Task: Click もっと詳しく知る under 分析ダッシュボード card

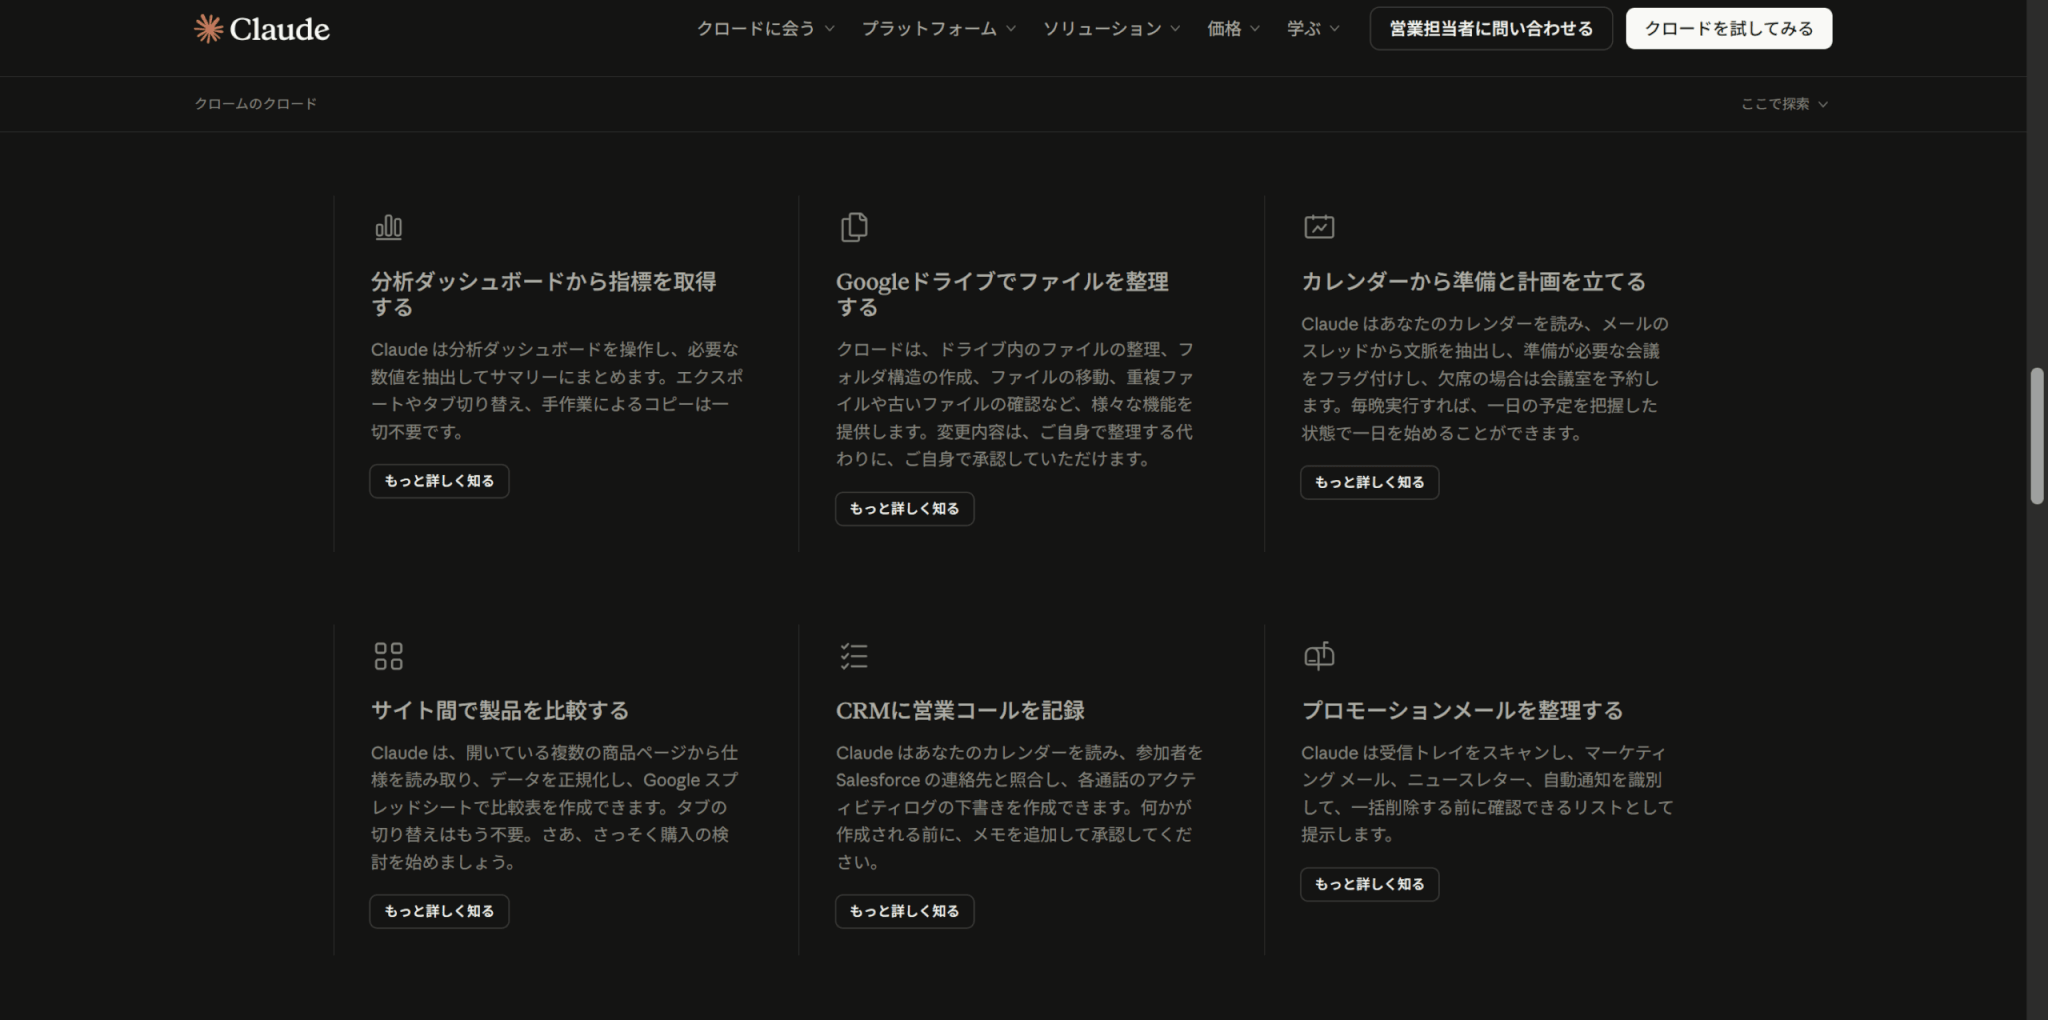Action: [439, 481]
